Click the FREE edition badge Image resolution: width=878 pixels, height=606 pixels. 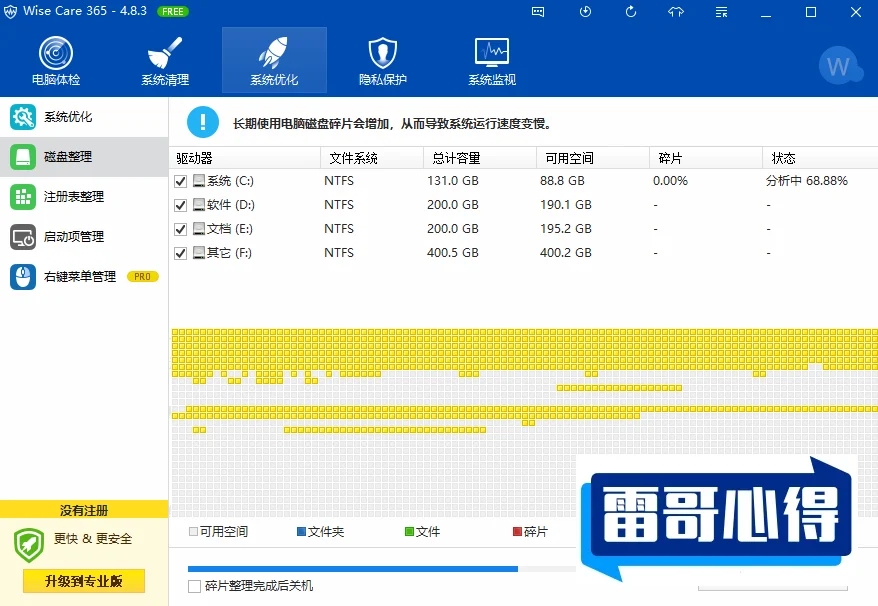172,11
